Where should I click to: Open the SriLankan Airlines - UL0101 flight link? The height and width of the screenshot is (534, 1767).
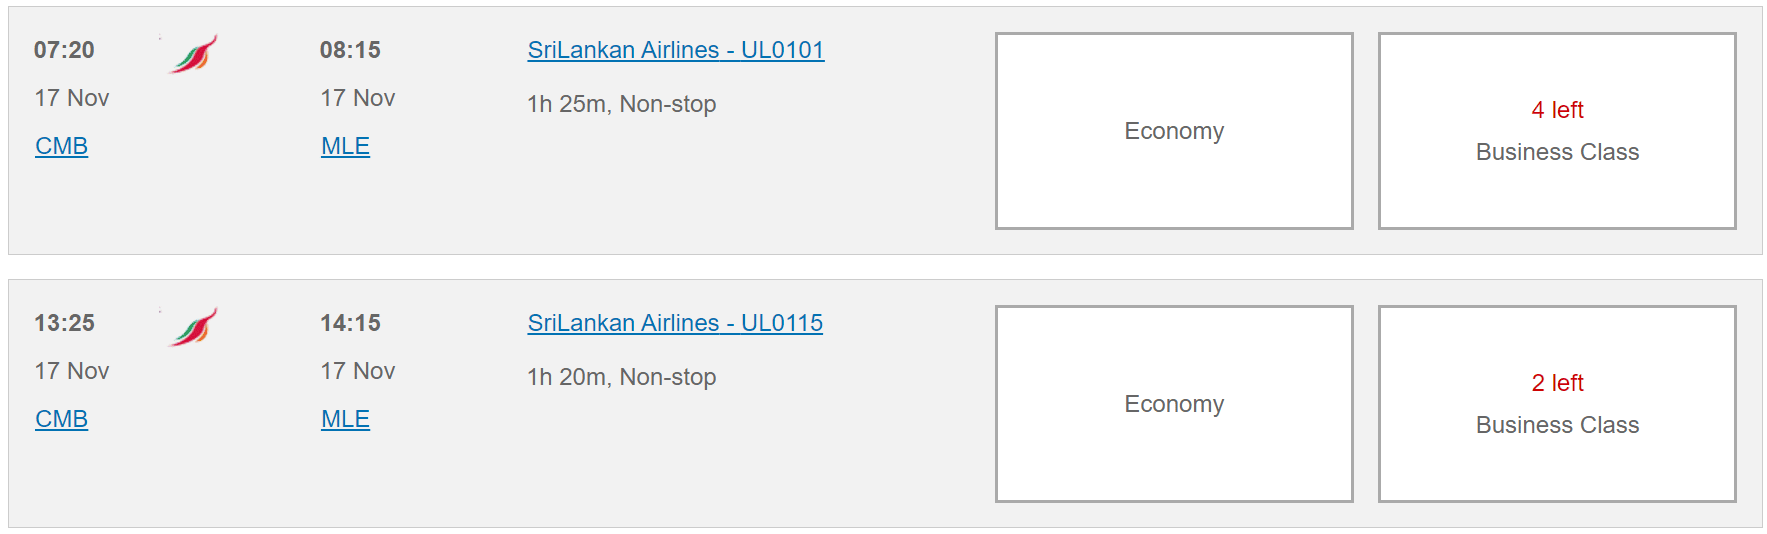(676, 50)
